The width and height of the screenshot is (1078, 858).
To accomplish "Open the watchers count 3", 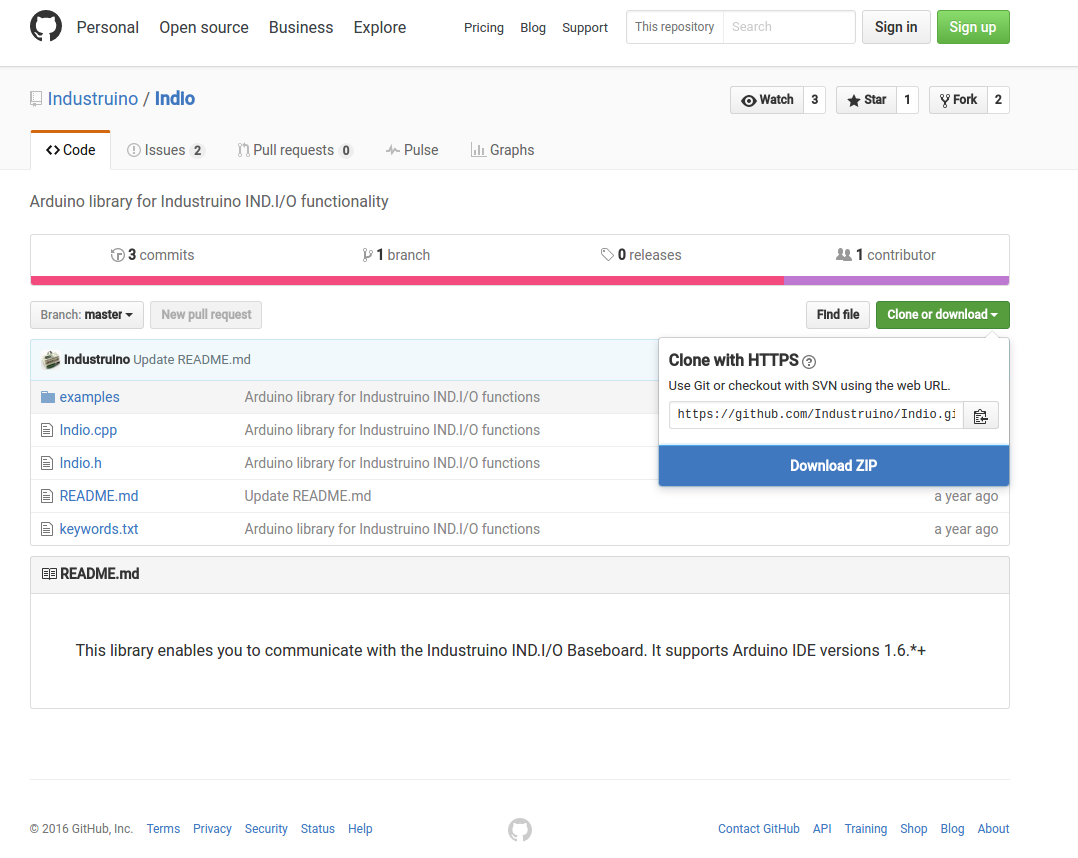I will 815,100.
